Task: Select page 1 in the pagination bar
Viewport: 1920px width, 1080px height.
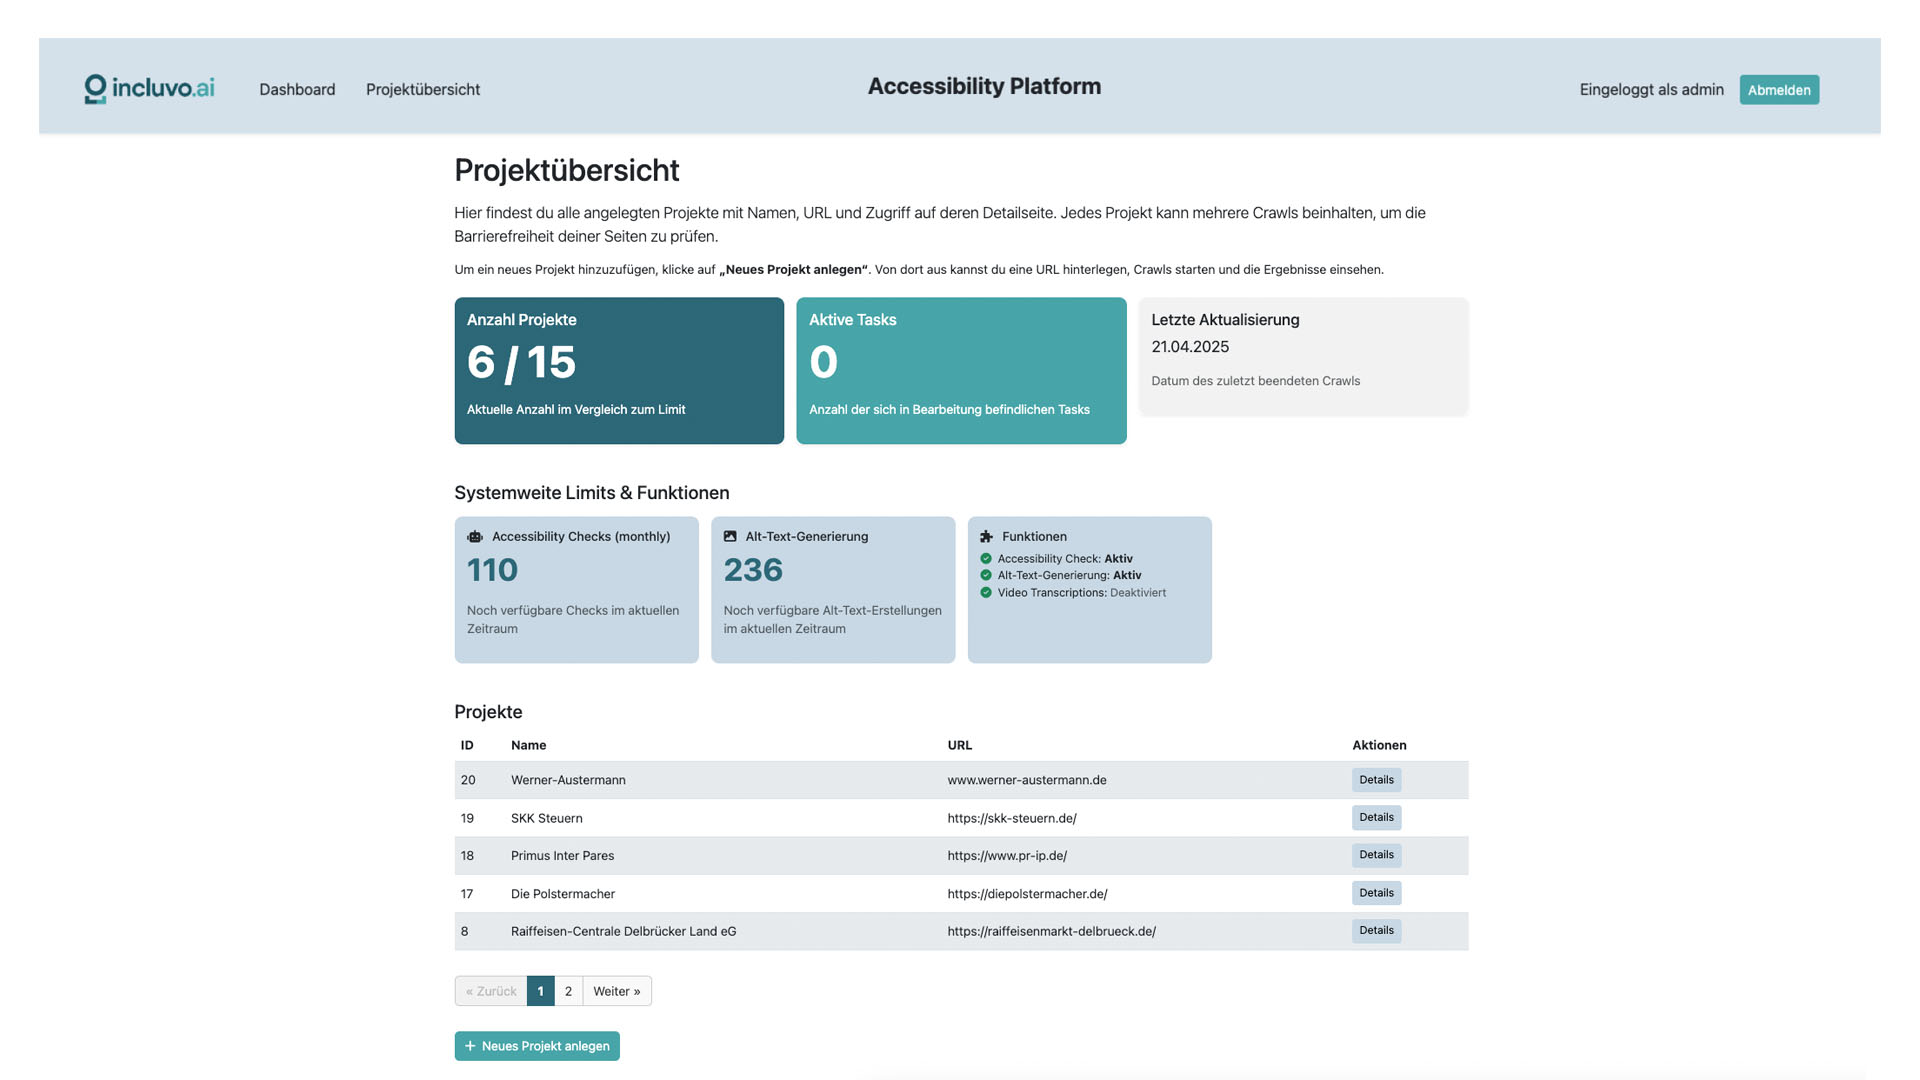Action: pyautogui.click(x=540, y=991)
